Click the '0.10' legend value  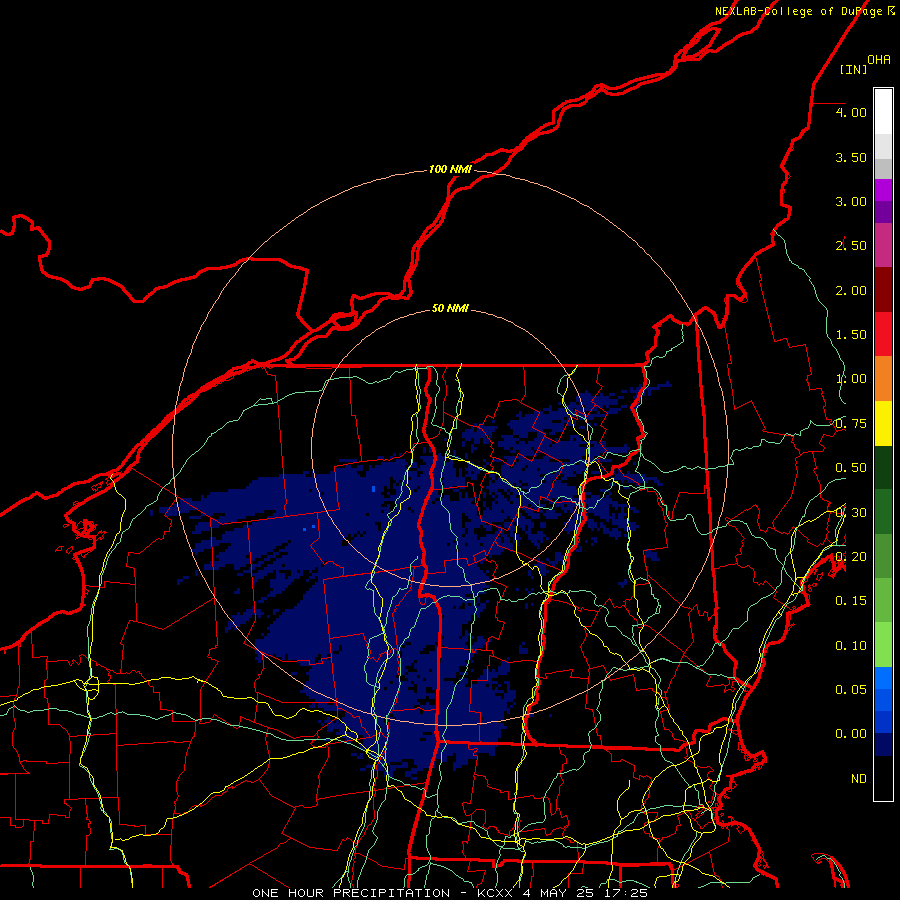point(851,645)
